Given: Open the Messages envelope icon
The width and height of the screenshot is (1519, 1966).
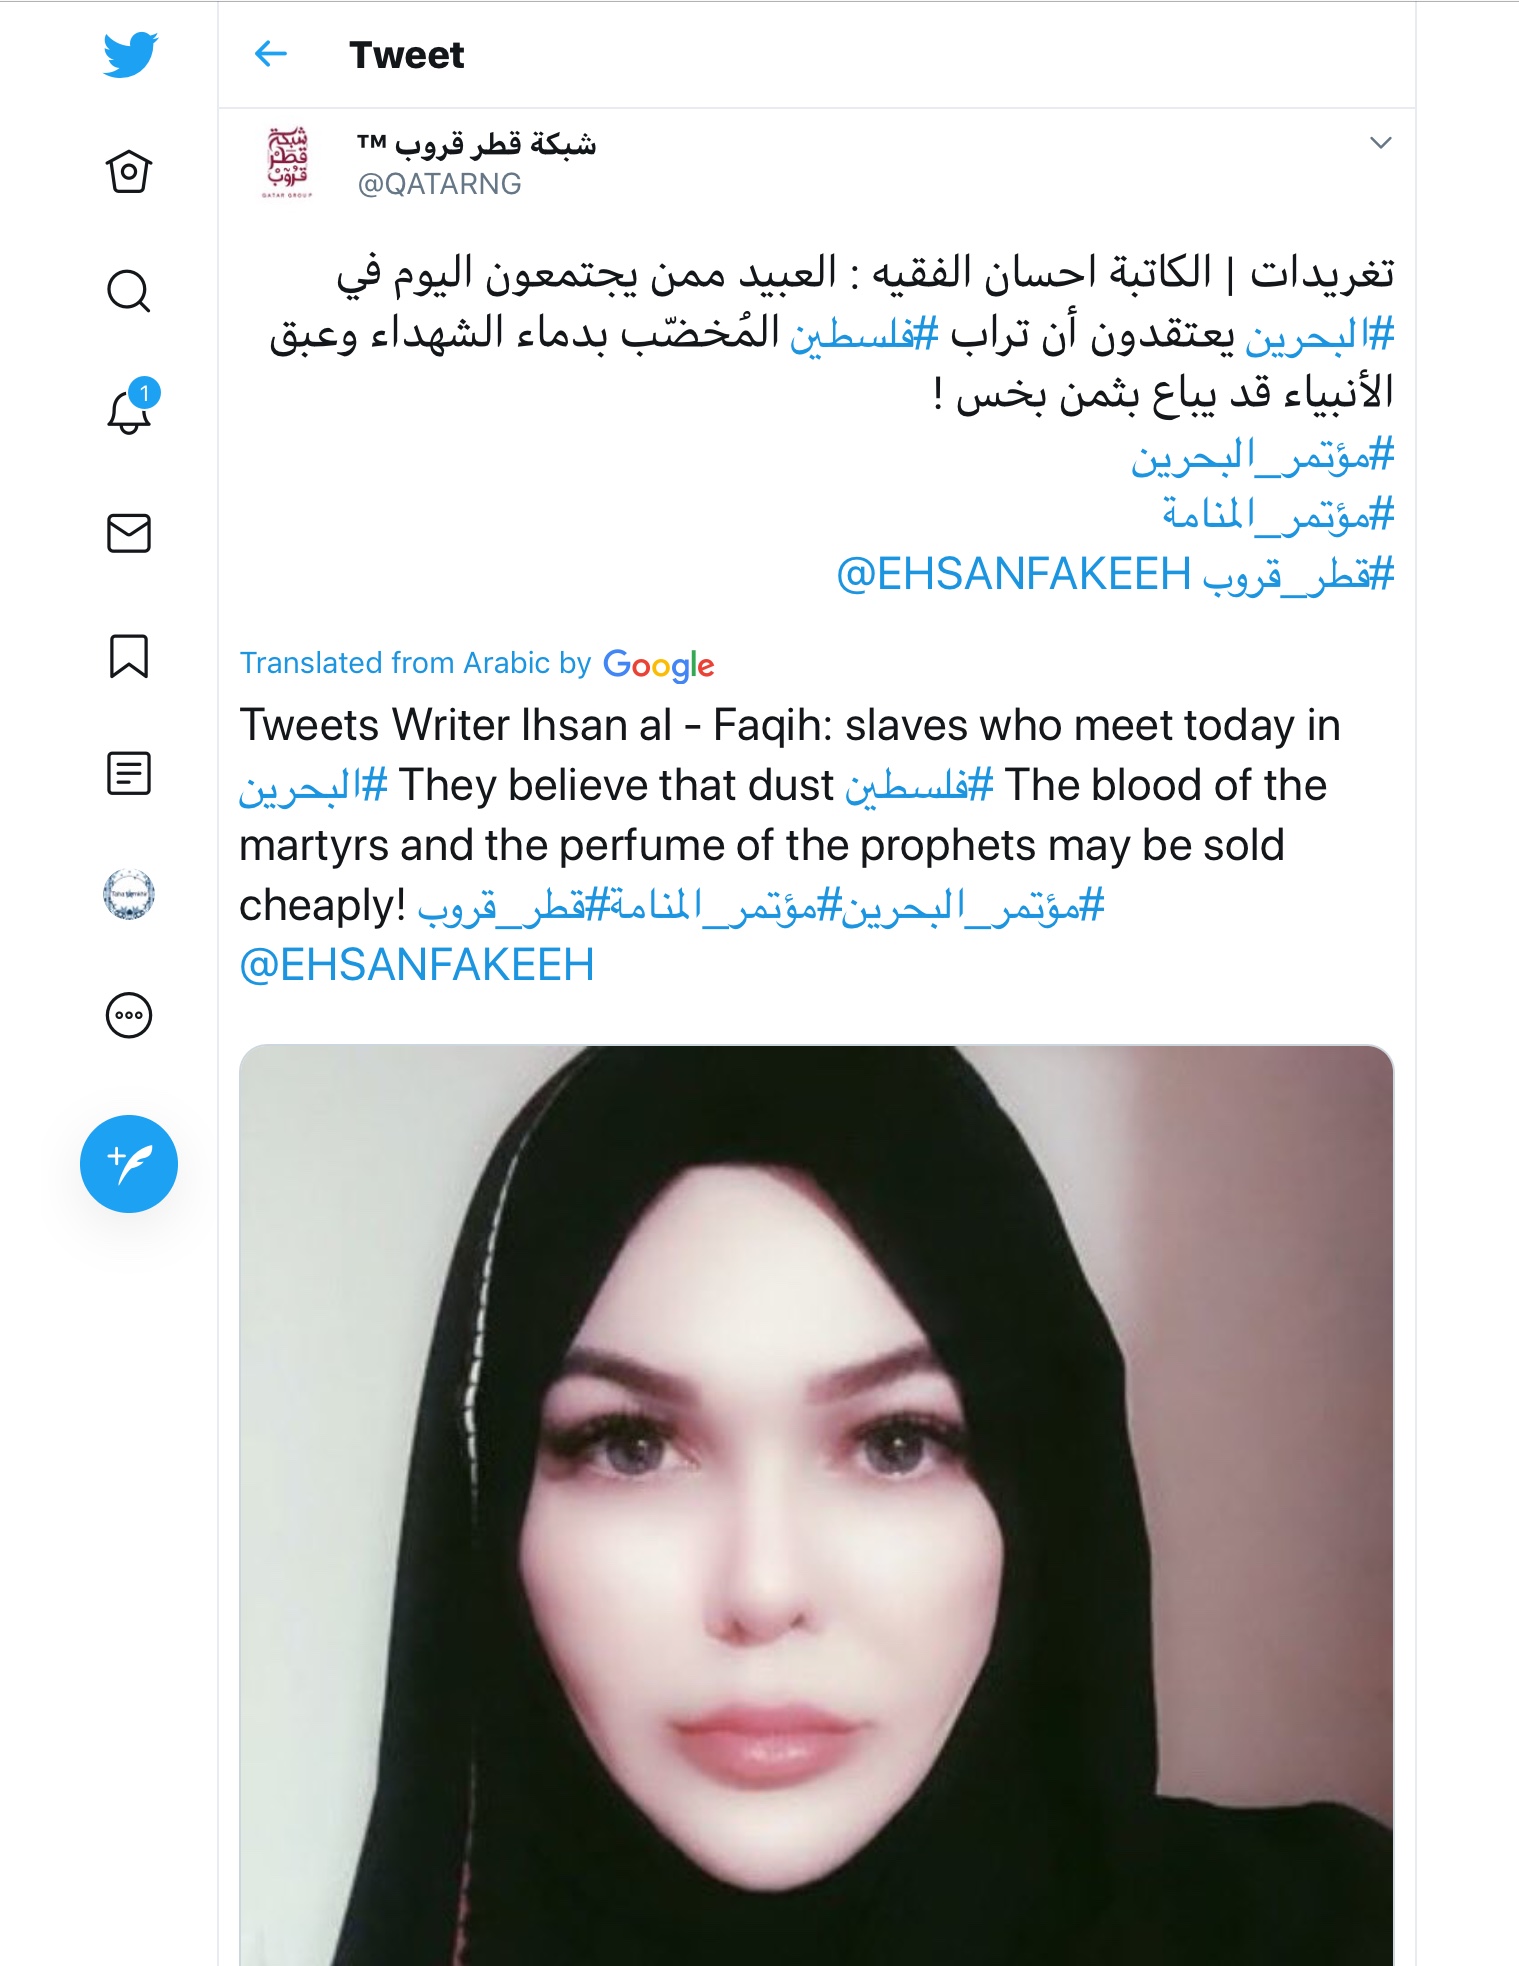Looking at the screenshot, I should point(129,533).
